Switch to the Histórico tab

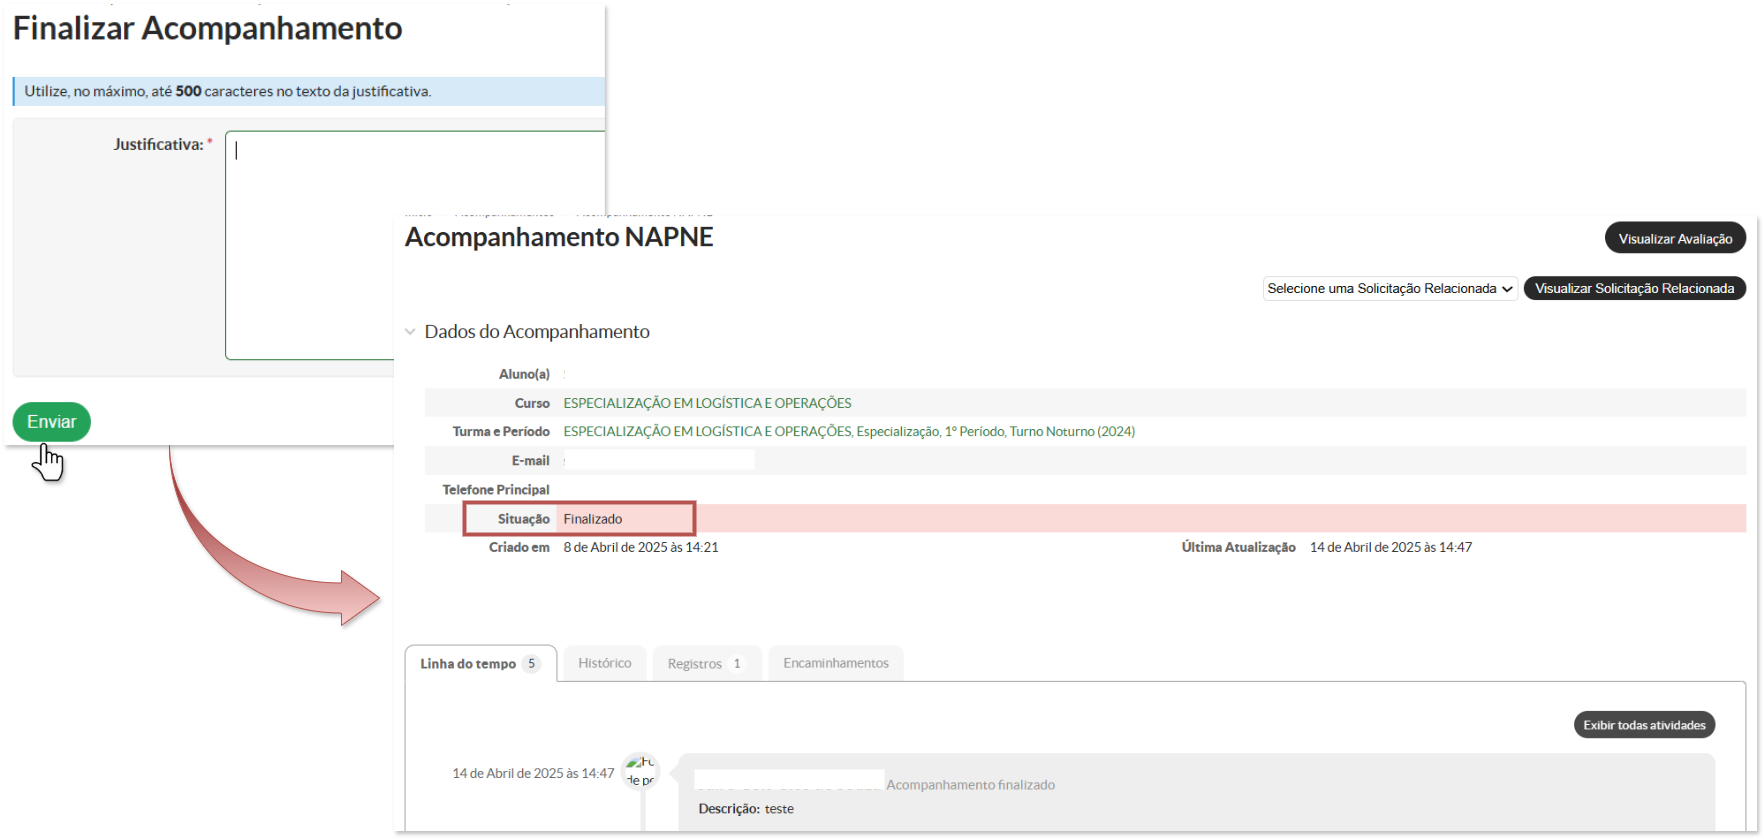pyautogui.click(x=605, y=663)
